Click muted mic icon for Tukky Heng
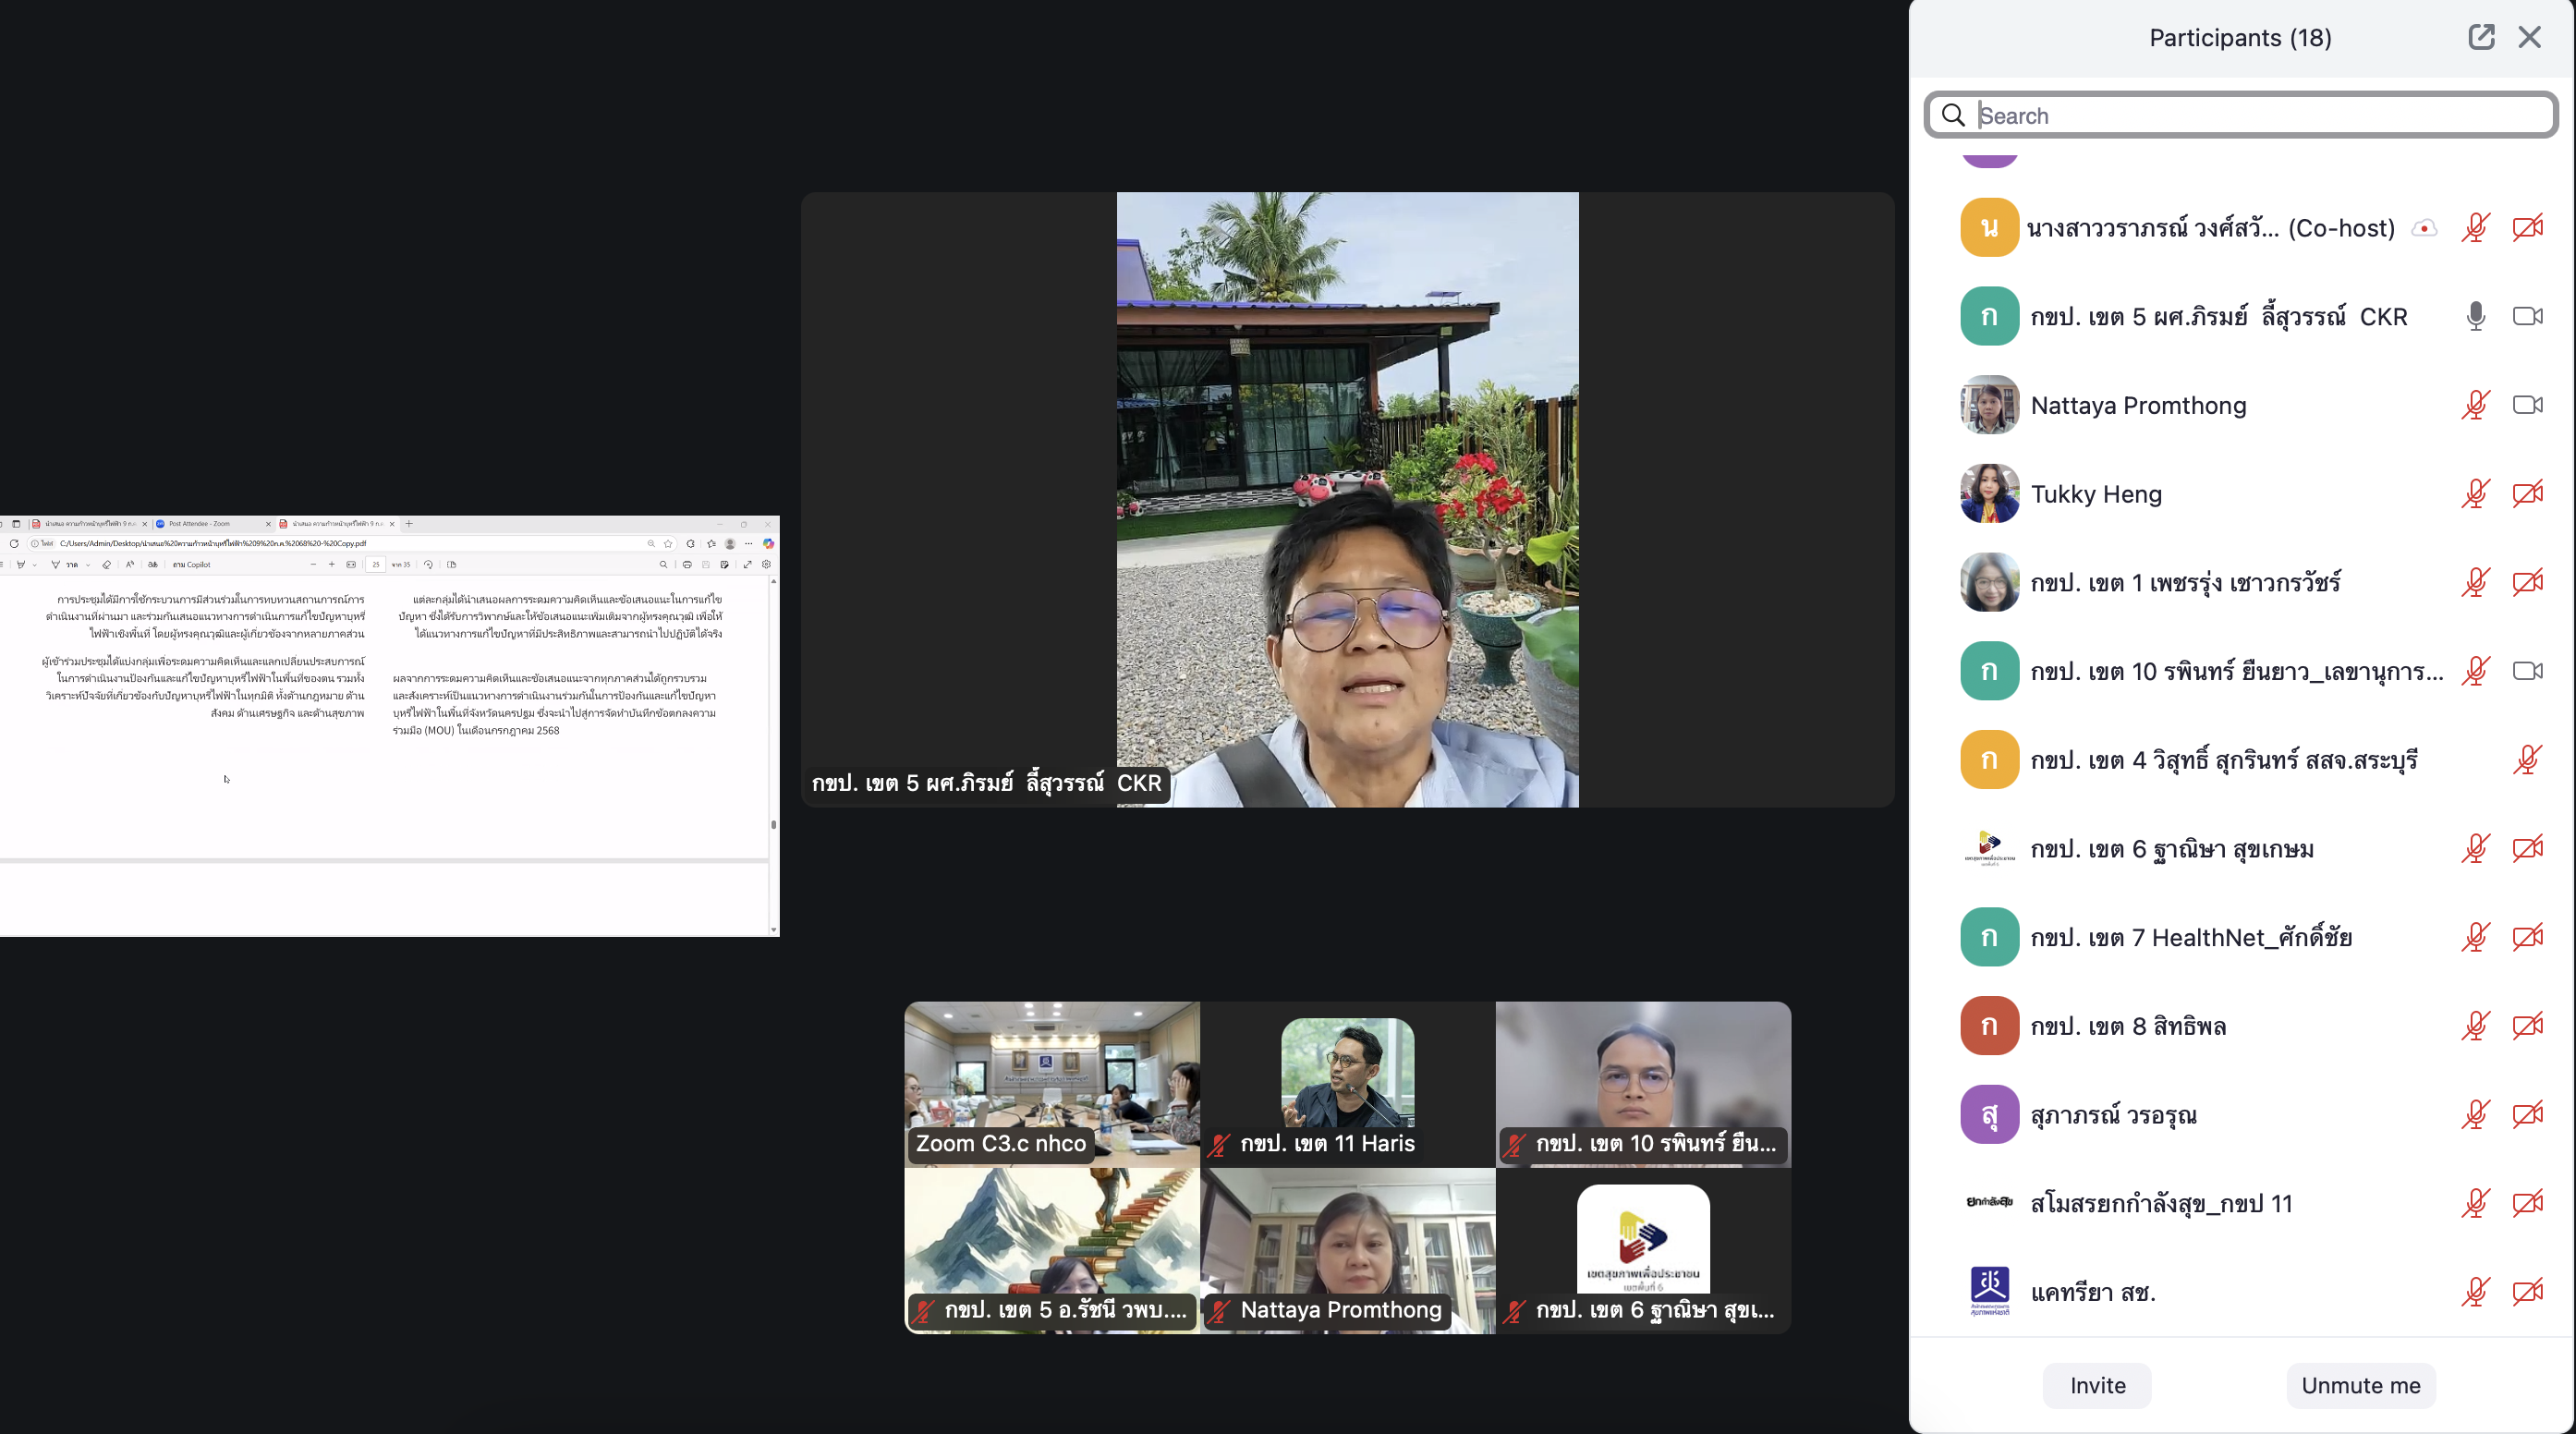This screenshot has width=2576, height=1434. [2475, 494]
